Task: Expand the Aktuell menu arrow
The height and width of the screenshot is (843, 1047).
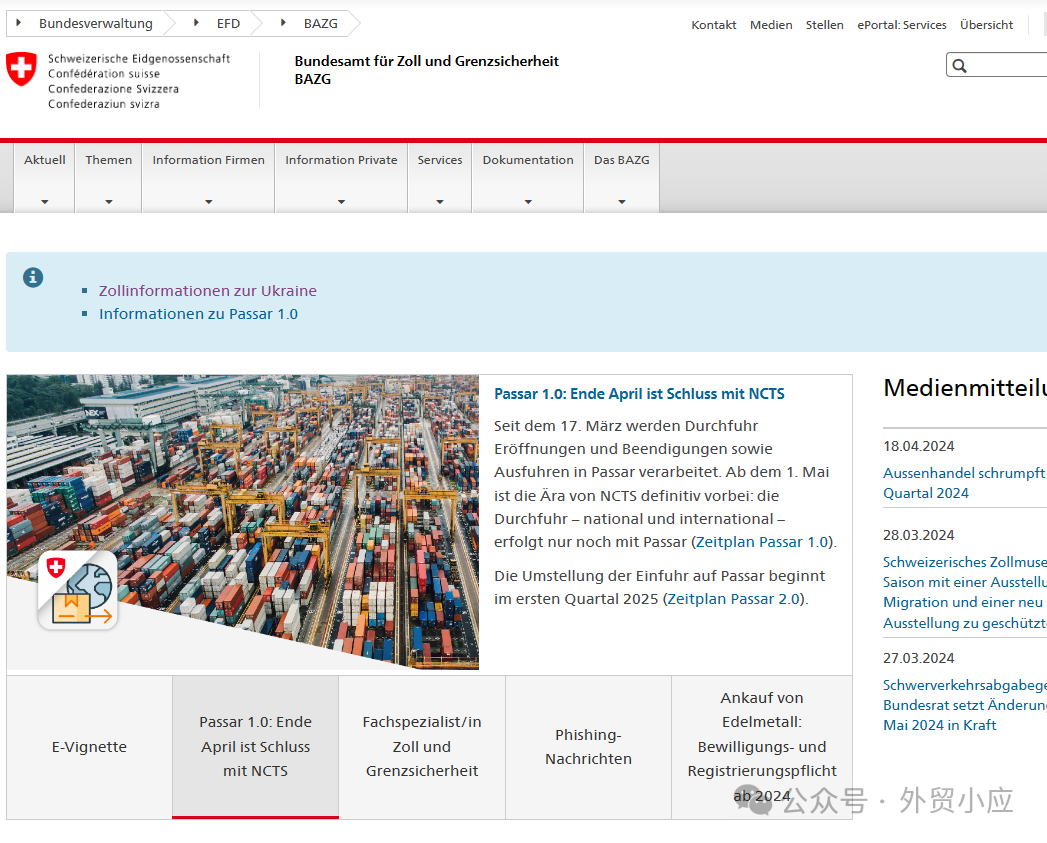Action: click(x=45, y=202)
